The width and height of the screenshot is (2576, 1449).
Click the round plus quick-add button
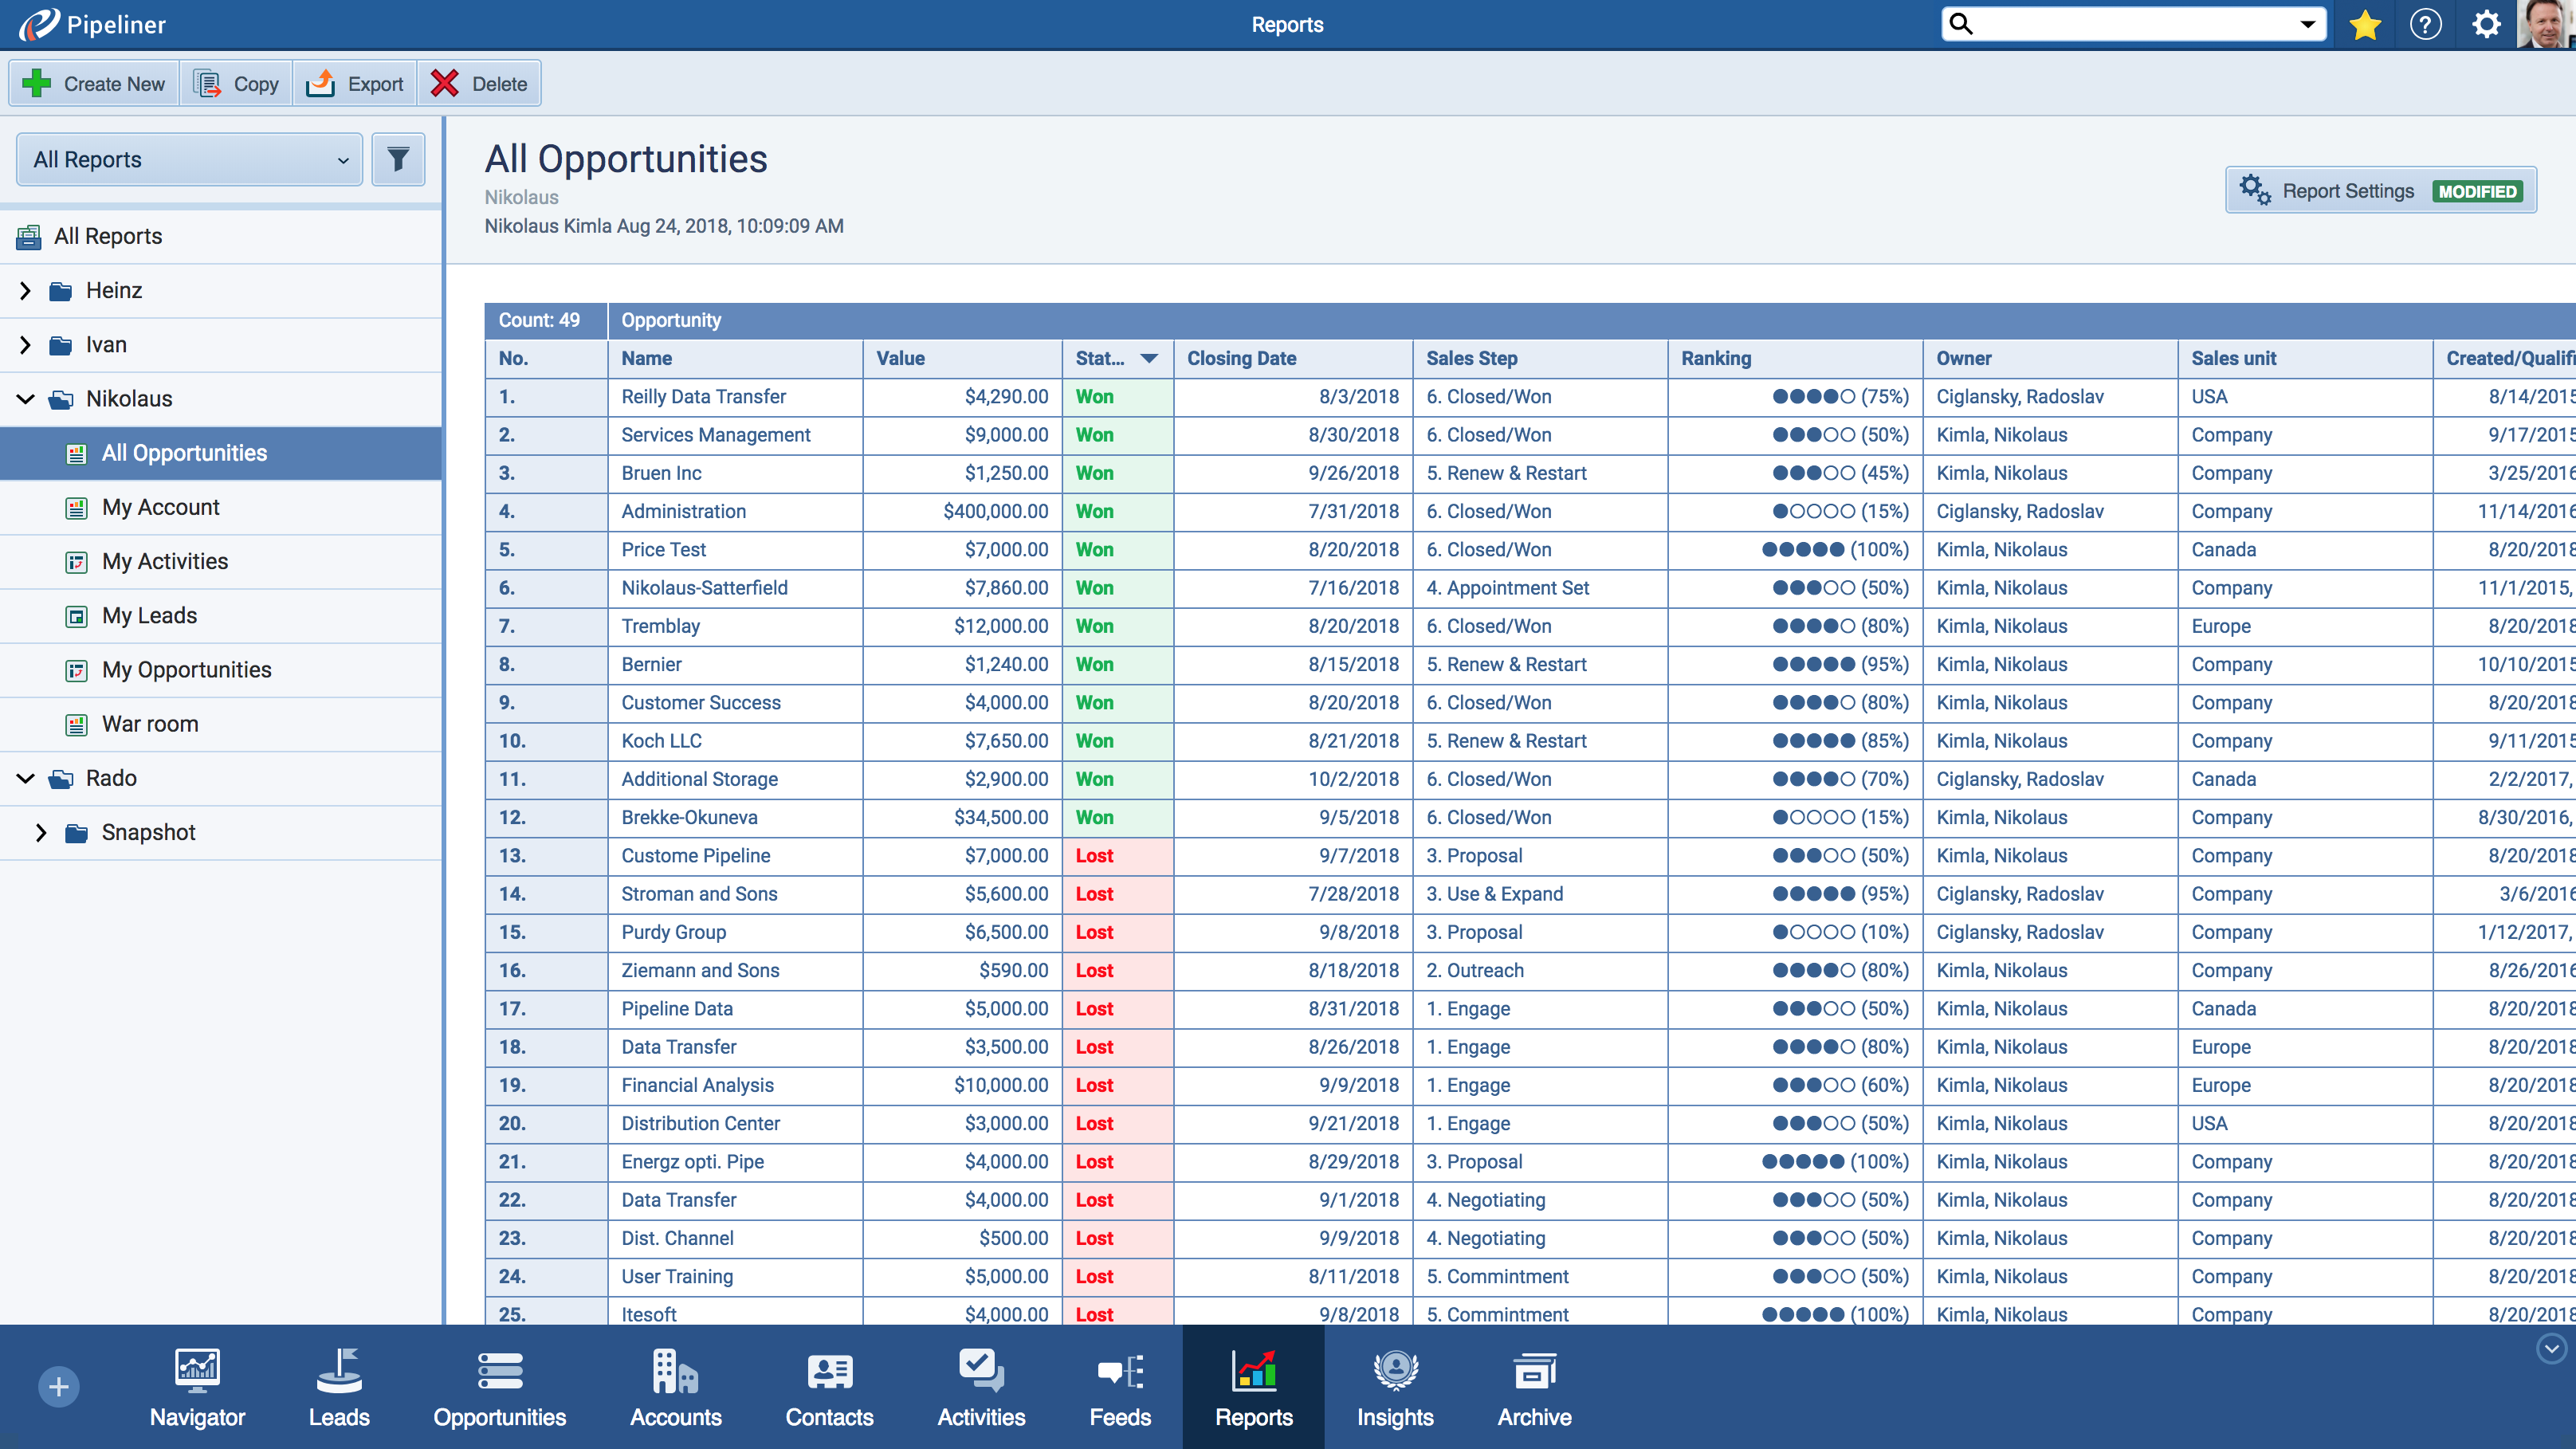coord(59,1386)
